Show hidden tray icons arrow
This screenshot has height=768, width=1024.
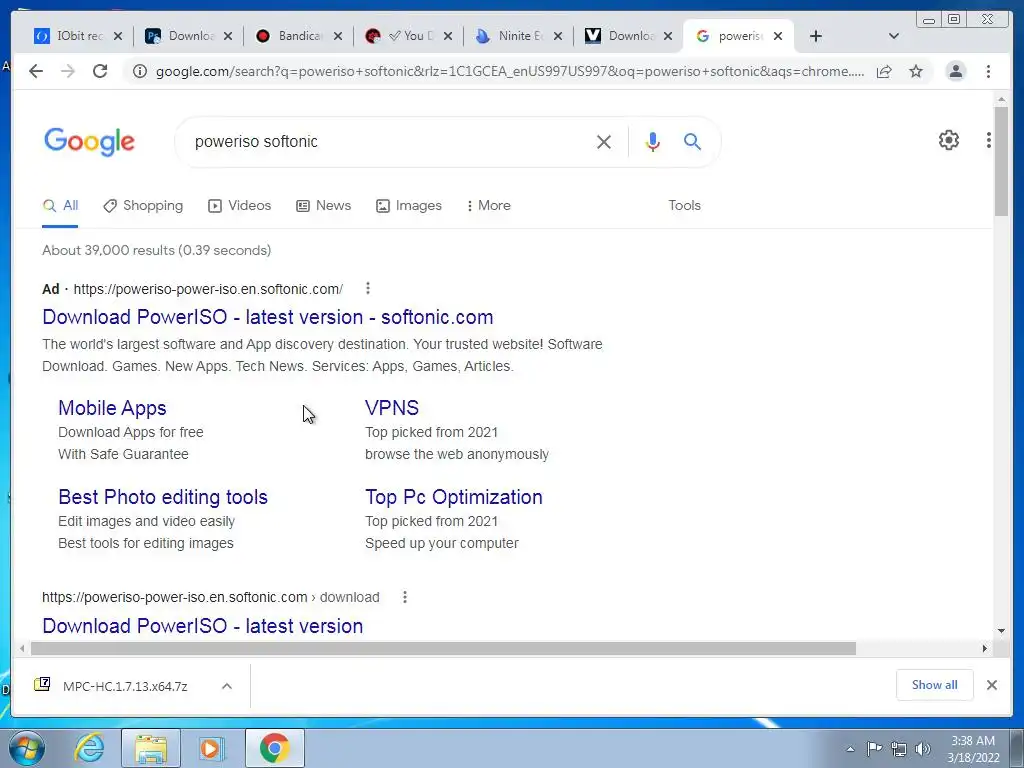click(x=850, y=749)
